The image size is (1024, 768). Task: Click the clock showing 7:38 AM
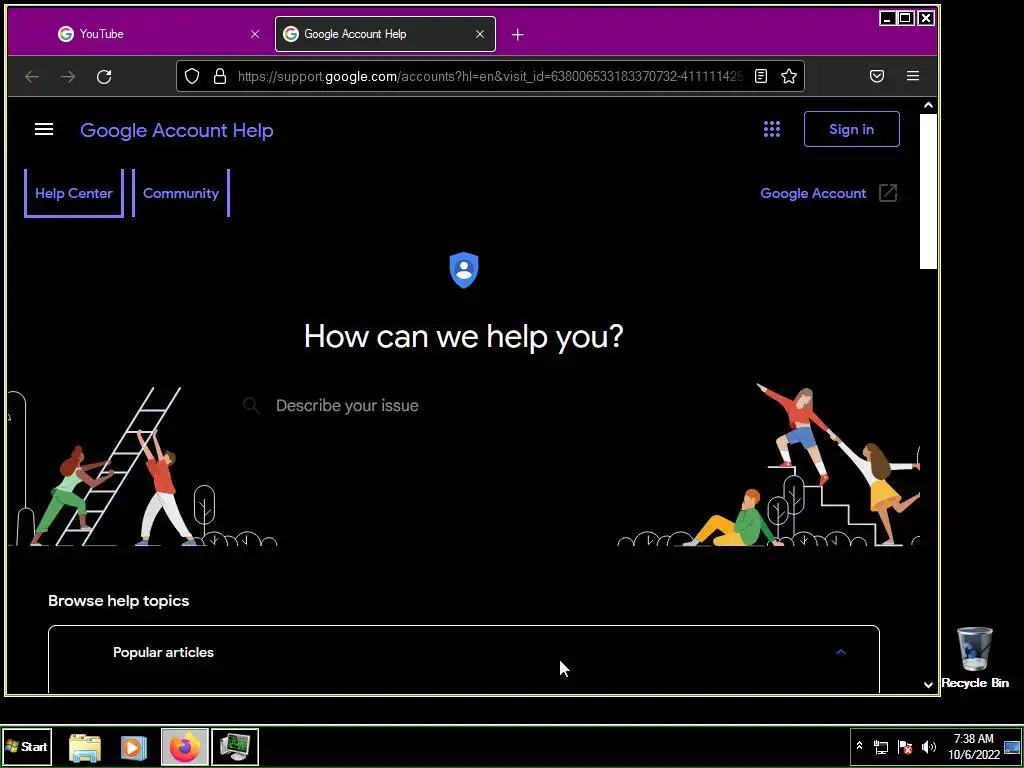click(974, 746)
